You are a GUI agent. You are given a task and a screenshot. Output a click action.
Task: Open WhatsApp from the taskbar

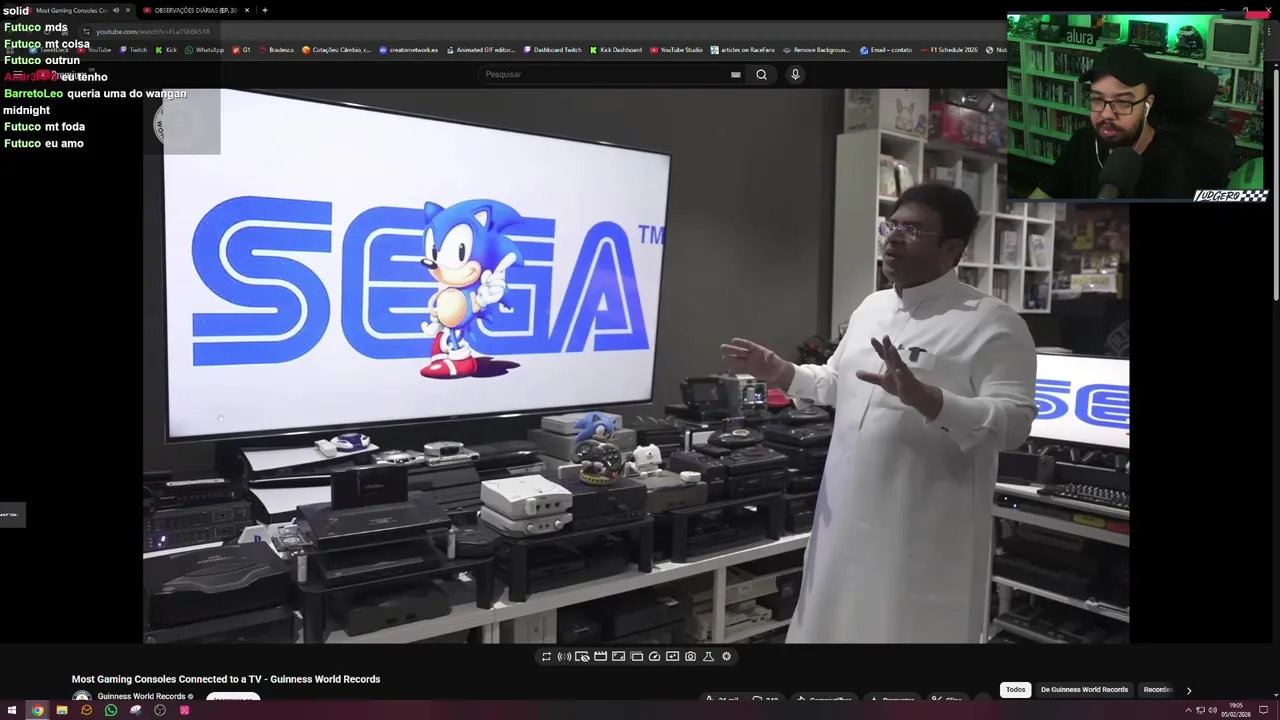click(x=111, y=710)
